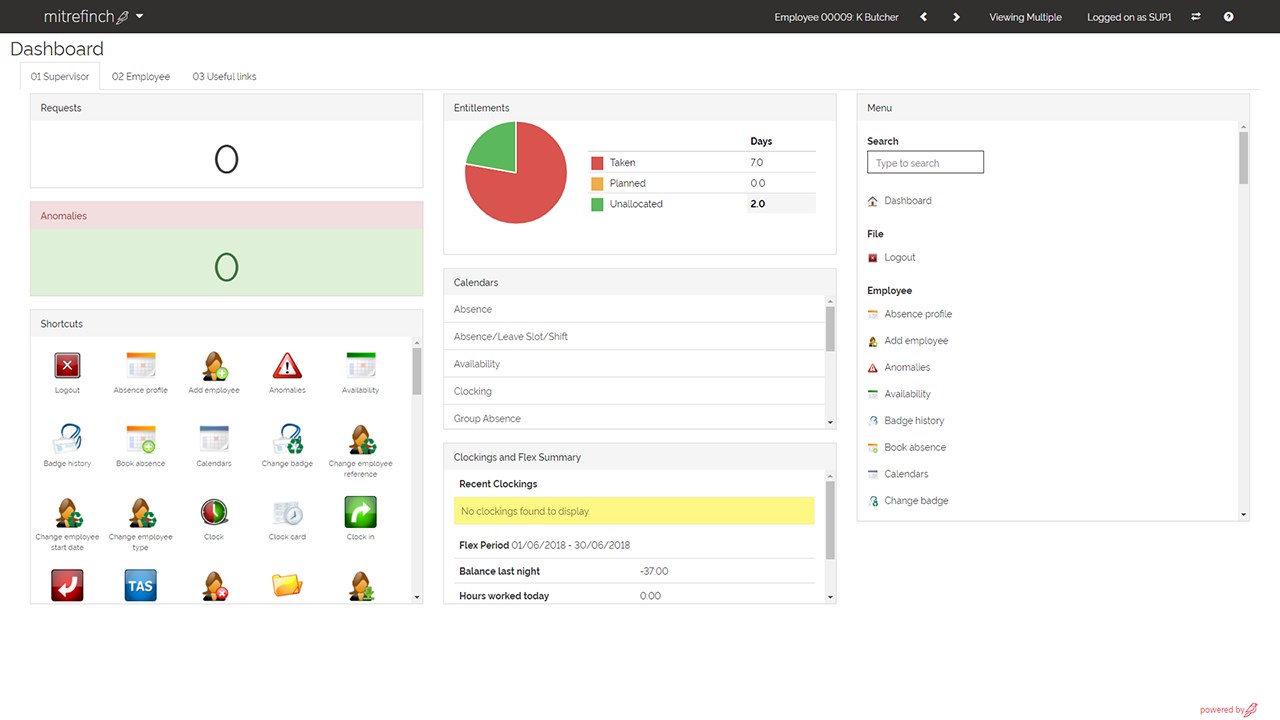1280x720 pixels.
Task: Click the swap-arrows icon beside SUP1
Action: click(1195, 17)
